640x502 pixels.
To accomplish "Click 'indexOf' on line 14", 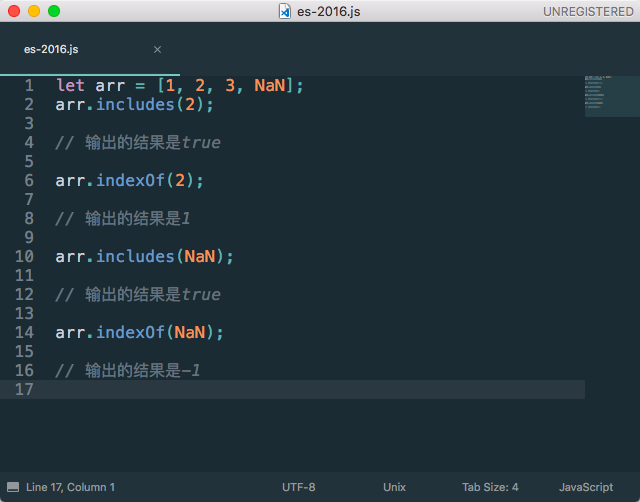I will tap(130, 332).
